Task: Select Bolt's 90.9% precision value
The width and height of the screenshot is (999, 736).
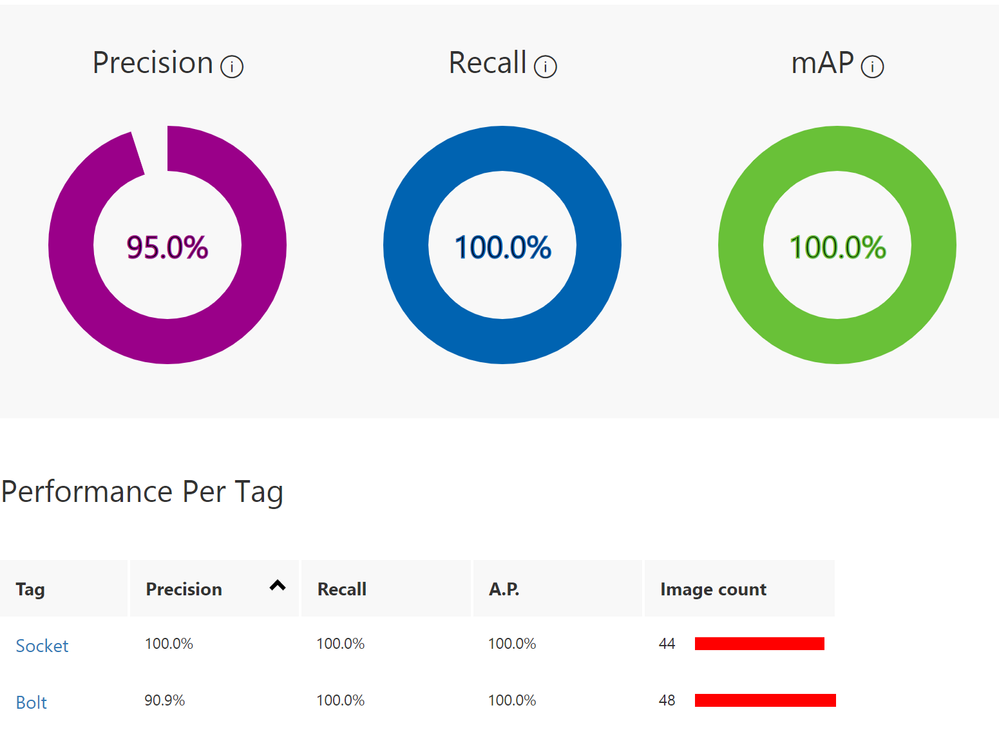Action: [164, 700]
